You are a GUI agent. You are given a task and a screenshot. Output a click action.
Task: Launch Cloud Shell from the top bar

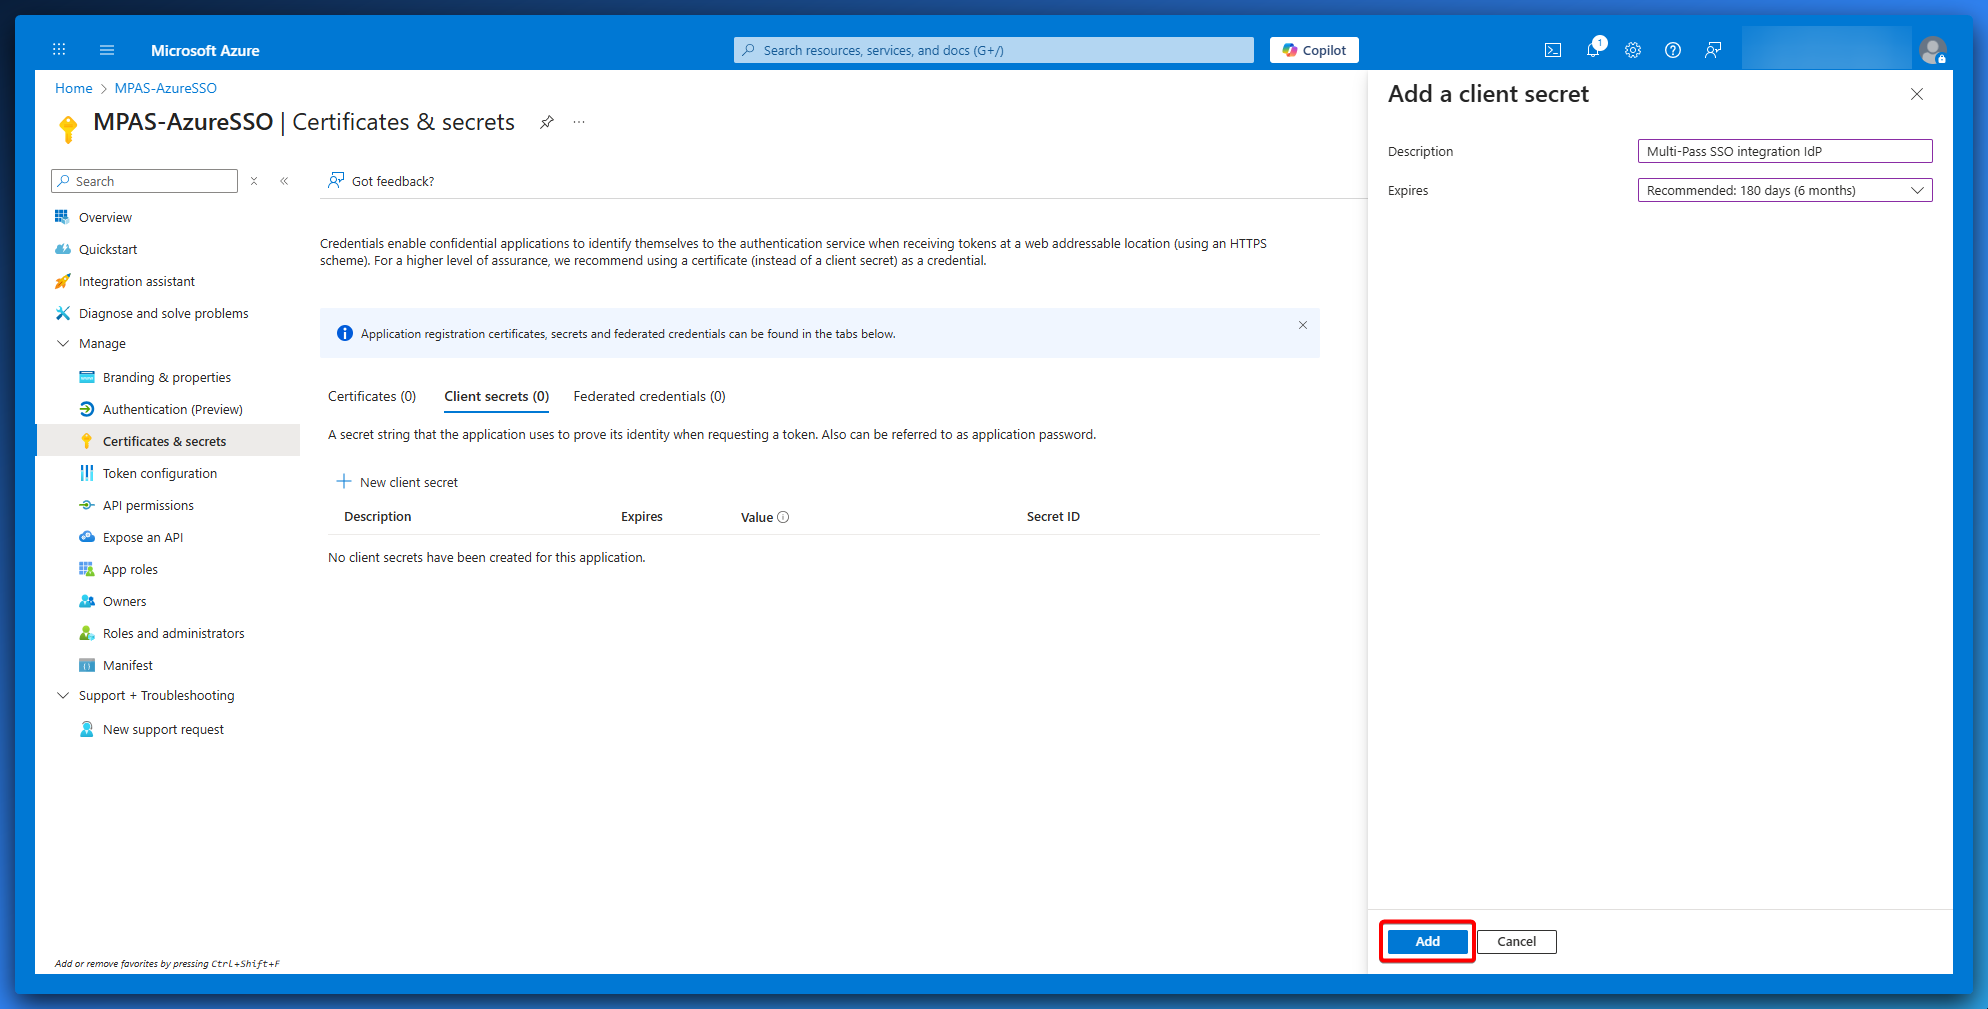[1553, 50]
